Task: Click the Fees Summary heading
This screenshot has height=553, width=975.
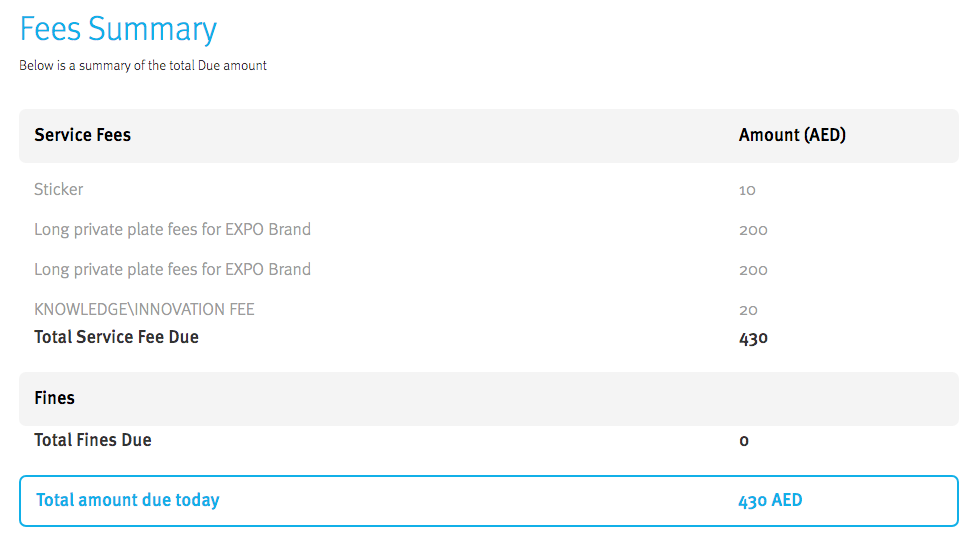Action: point(118,29)
